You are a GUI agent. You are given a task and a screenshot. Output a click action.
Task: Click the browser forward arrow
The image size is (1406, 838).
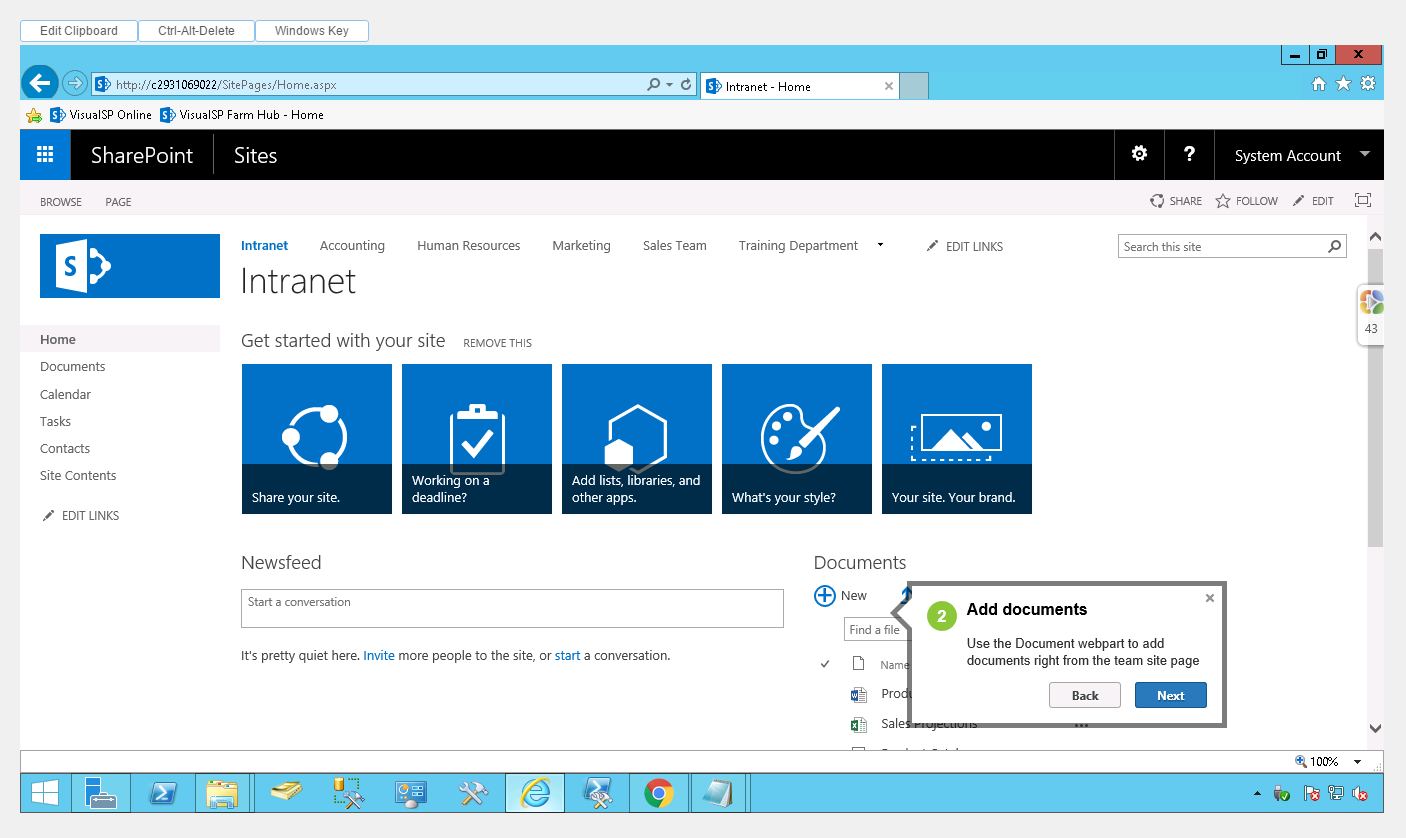[x=74, y=83]
